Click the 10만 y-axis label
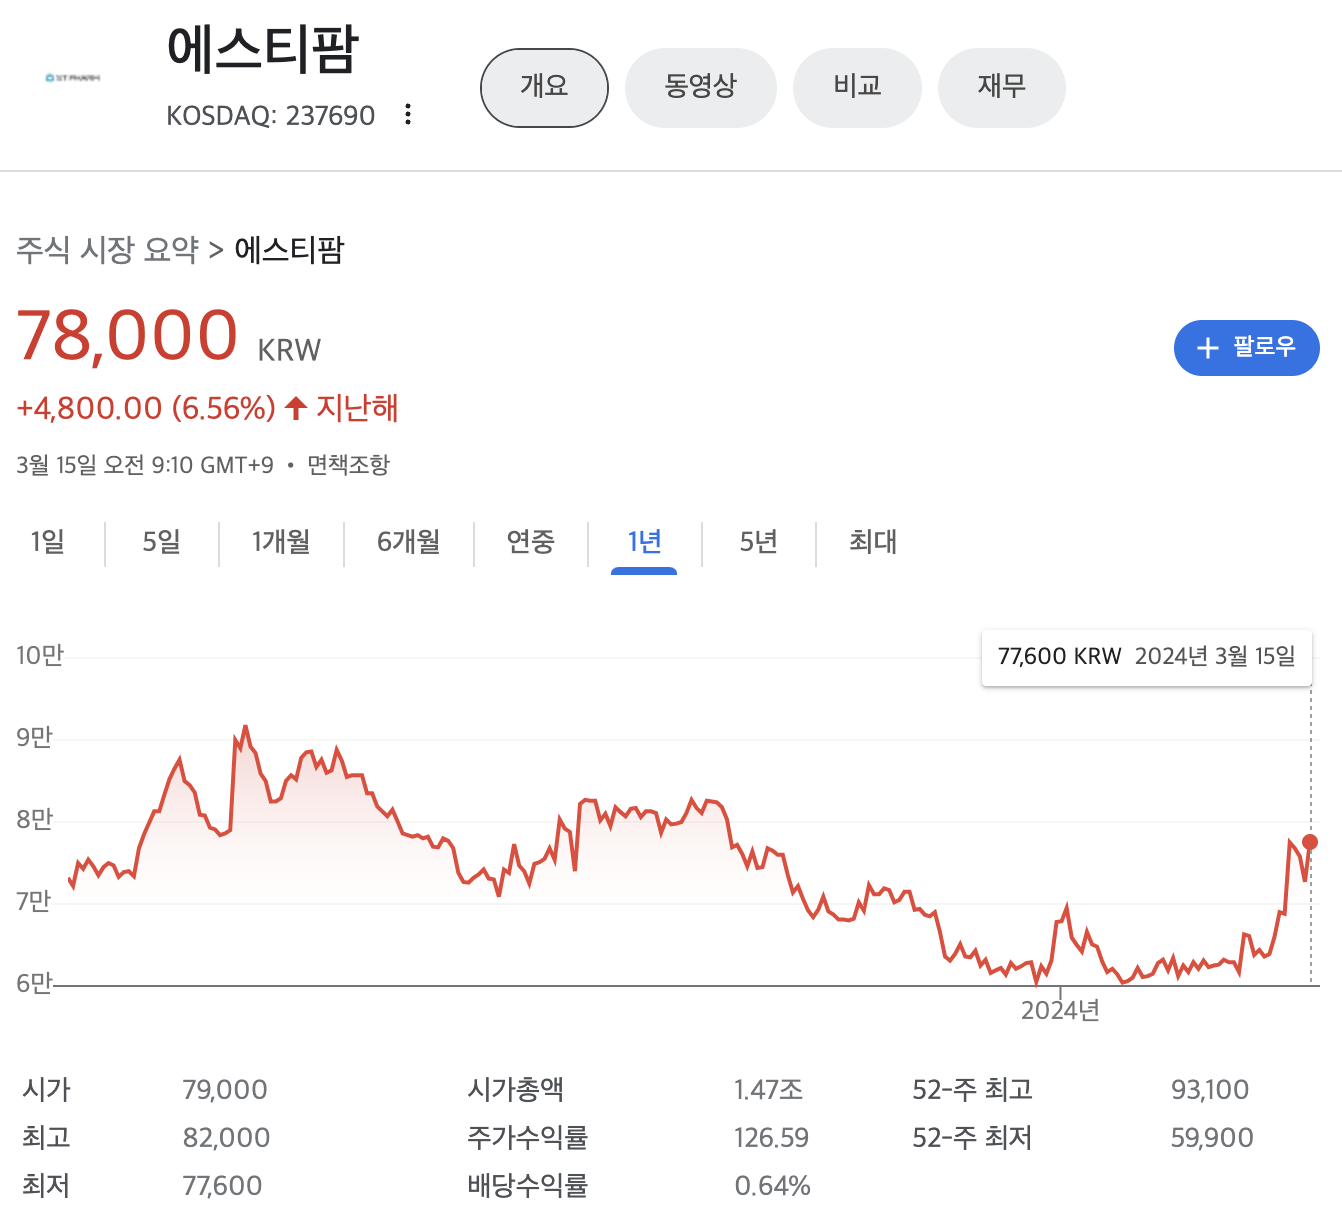The image size is (1342, 1220). pos(40,655)
